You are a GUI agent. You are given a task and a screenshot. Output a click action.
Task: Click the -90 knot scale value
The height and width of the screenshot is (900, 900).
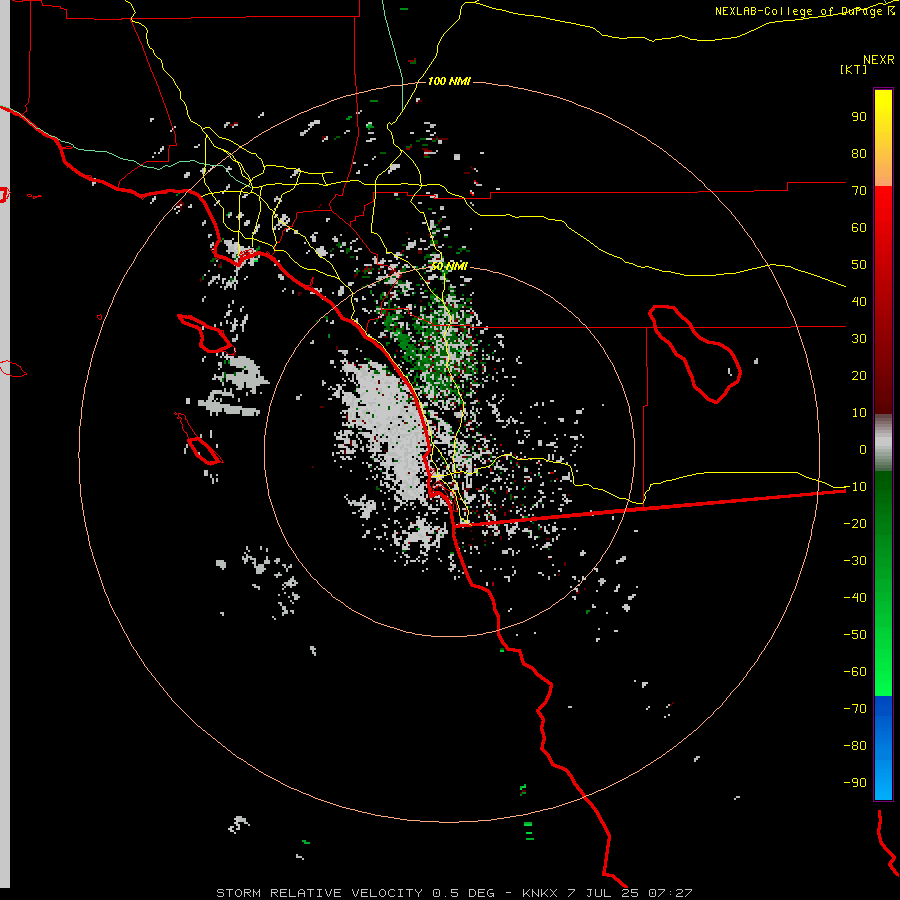click(855, 783)
